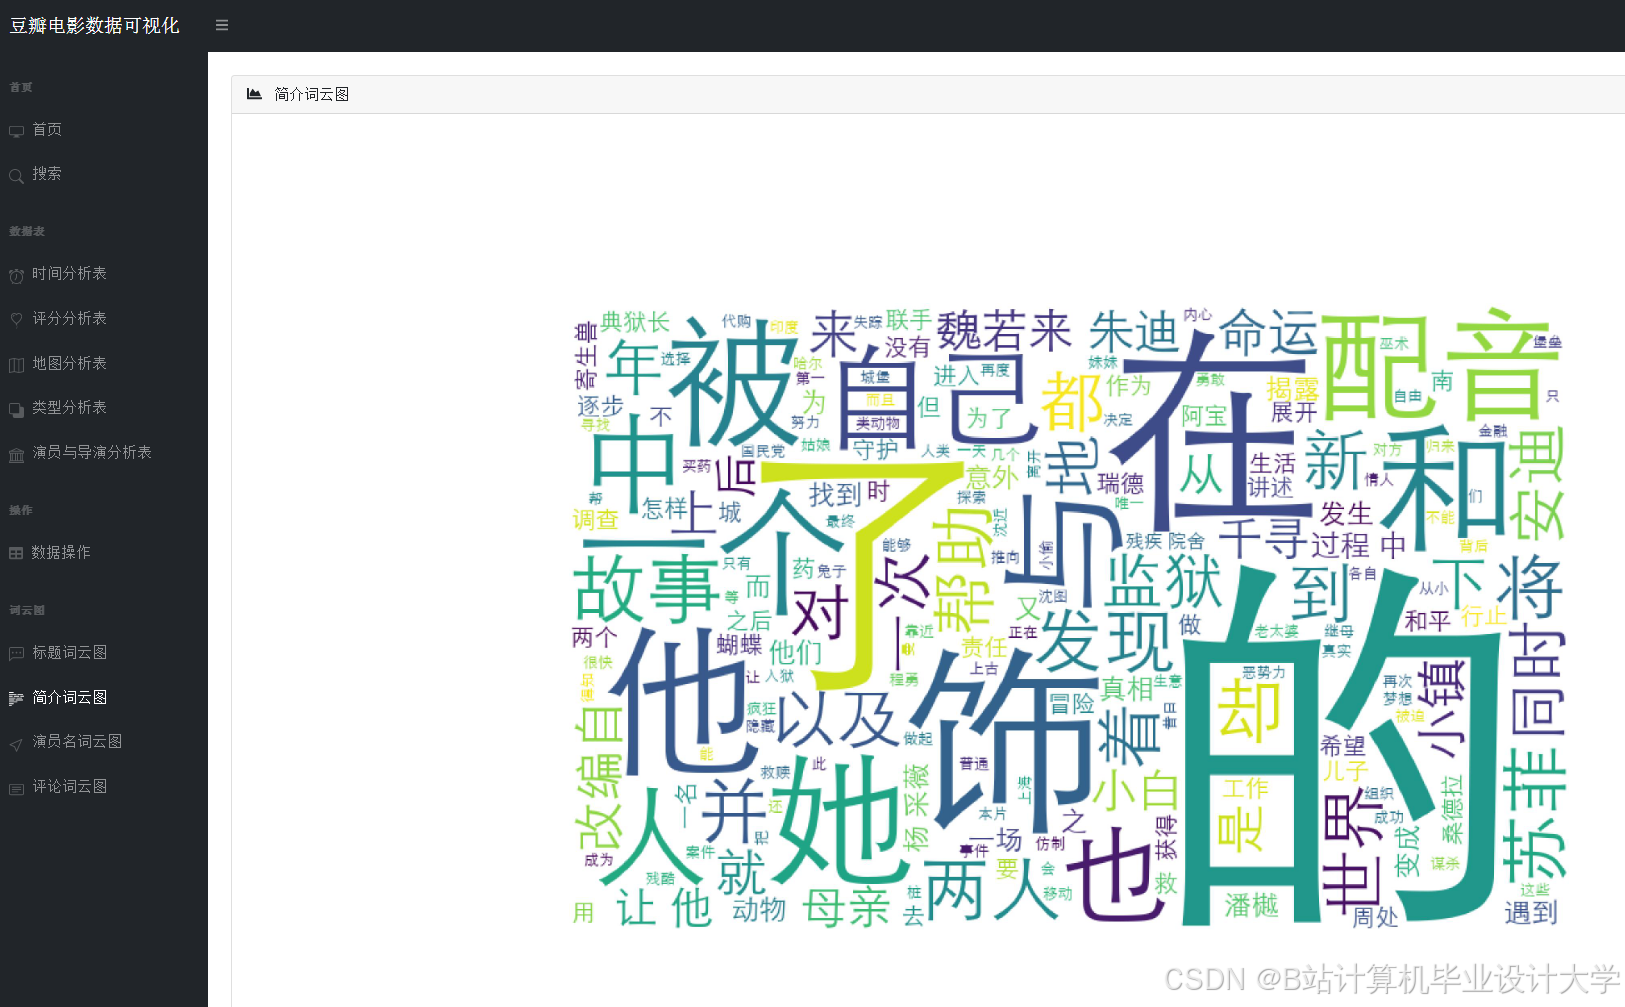Click the 数据表 section label
The height and width of the screenshot is (1007, 1625).
coord(27,231)
